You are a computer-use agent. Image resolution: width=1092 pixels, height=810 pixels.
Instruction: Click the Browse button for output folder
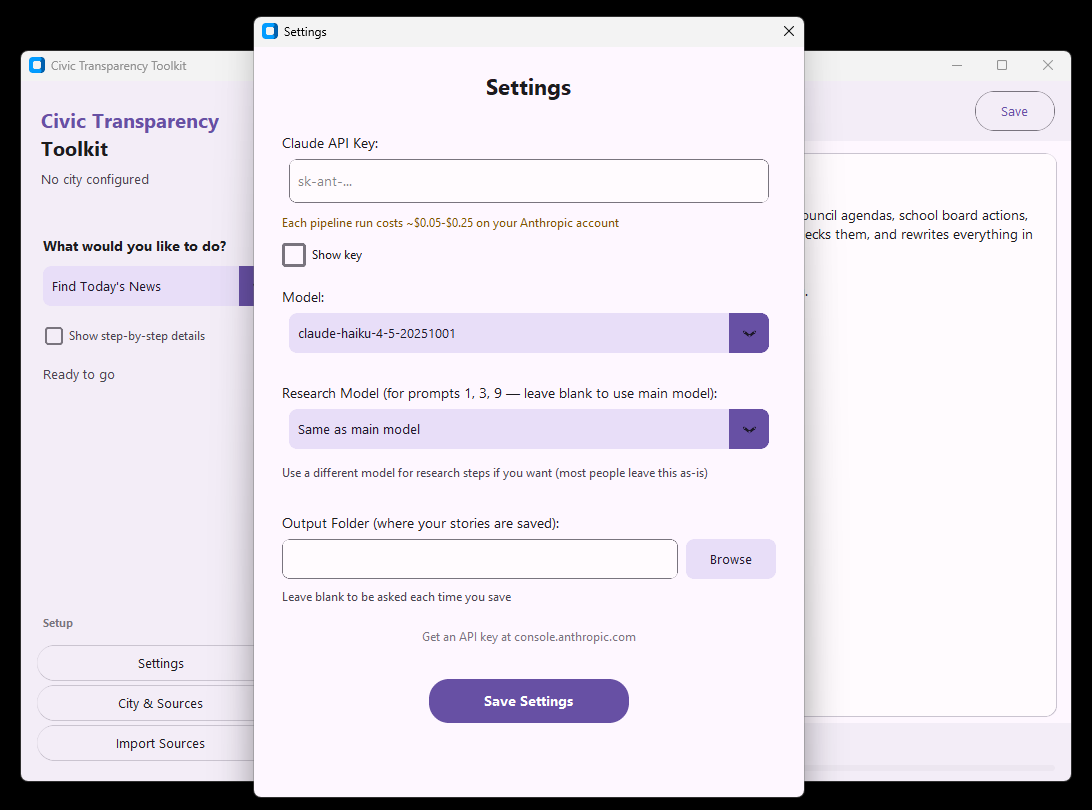730,558
